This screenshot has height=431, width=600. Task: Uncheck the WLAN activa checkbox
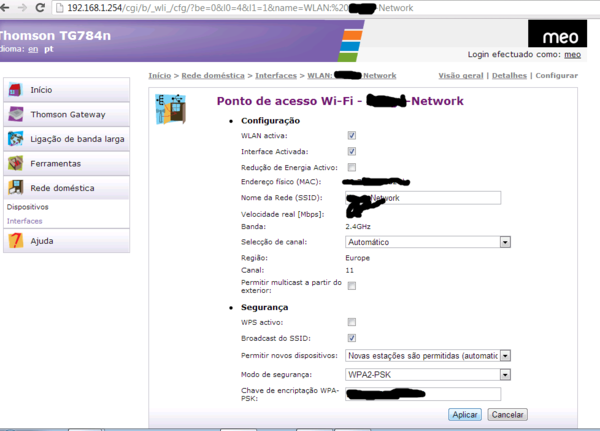(352, 136)
